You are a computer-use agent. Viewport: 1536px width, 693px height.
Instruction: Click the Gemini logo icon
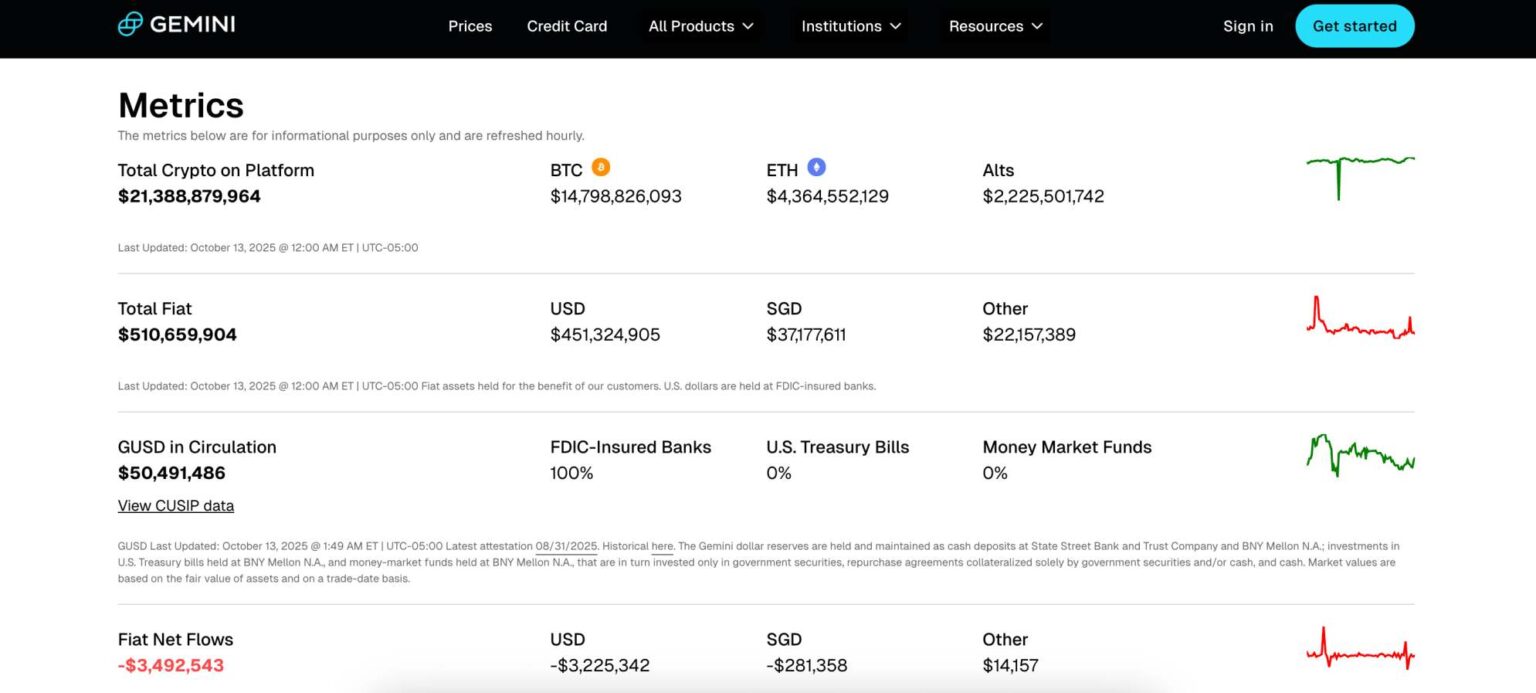pyautogui.click(x=130, y=23)
